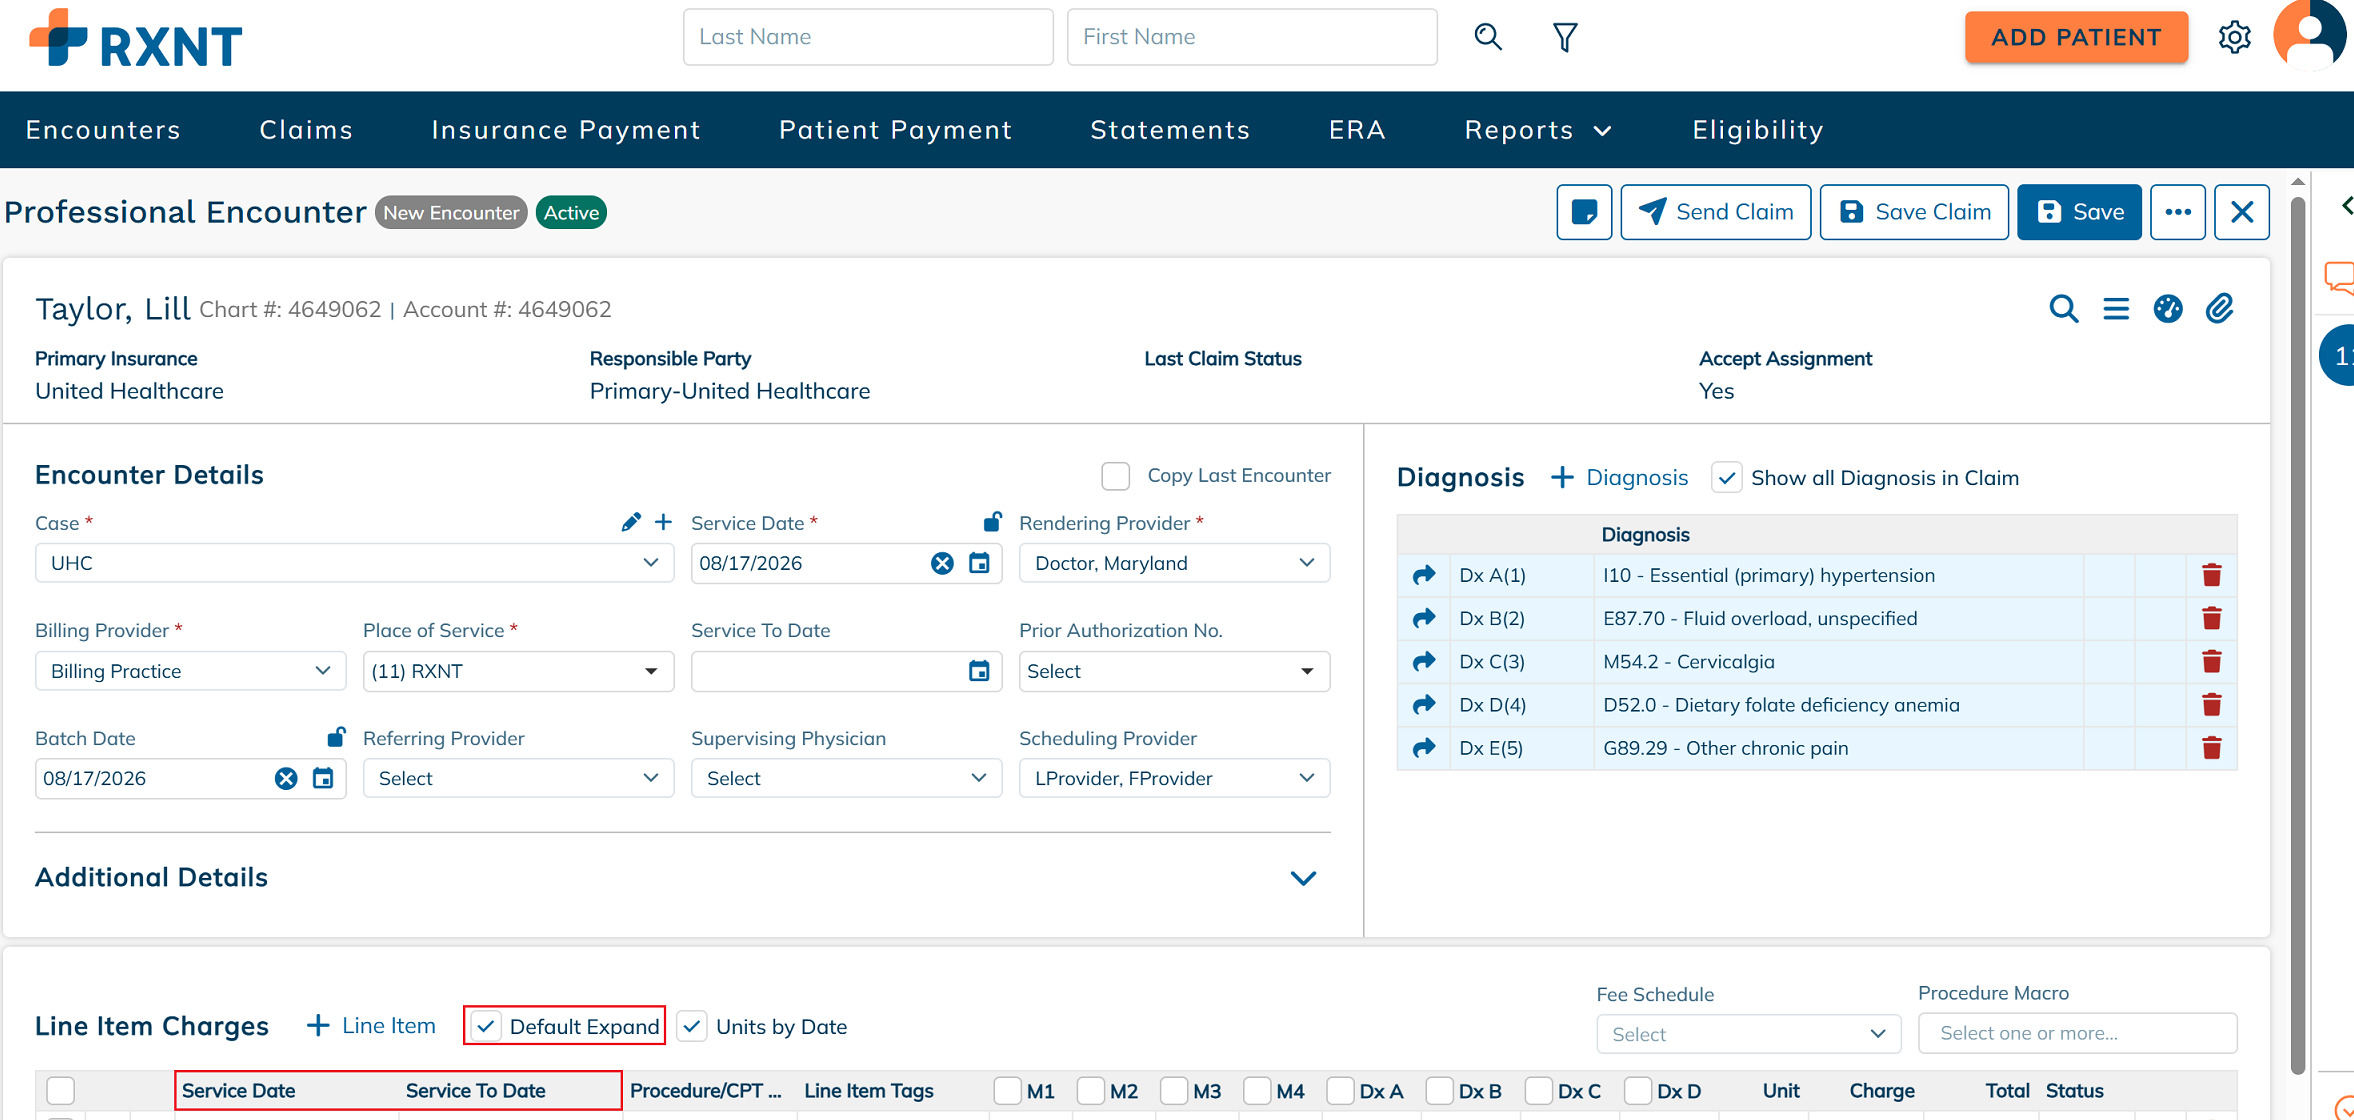This screenshot has height=1120, width=2354.
Task: Click the Last Name search field
Action: [868, 37]
